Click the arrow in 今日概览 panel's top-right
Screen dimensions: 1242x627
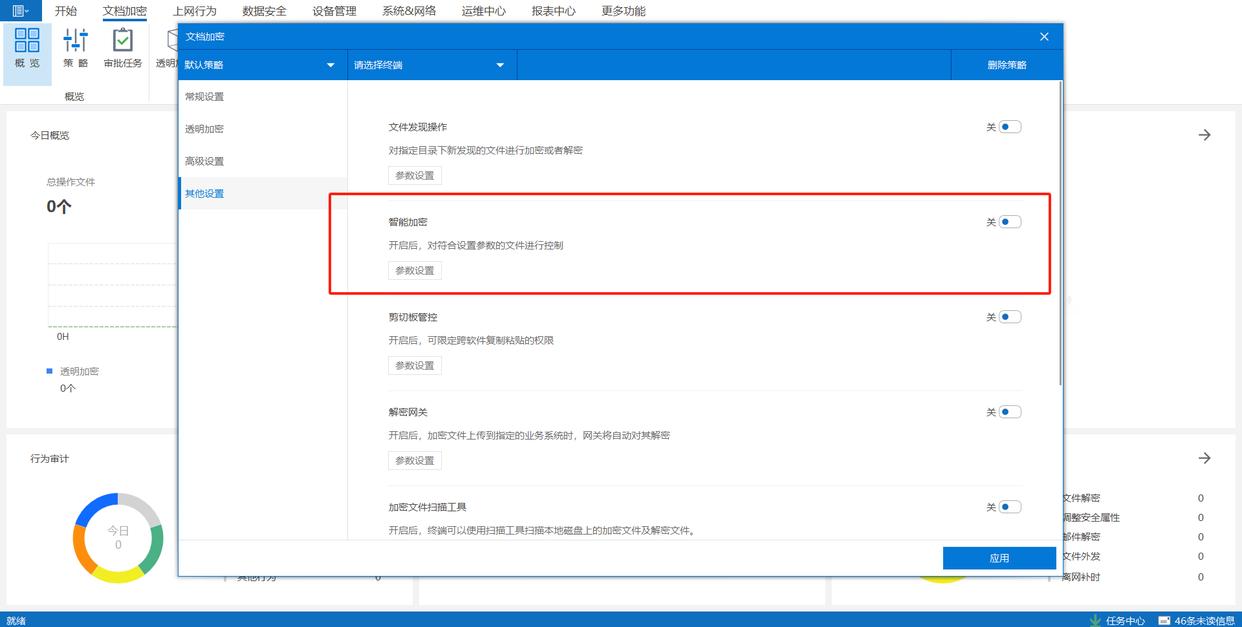click(x=1204, y=135)
